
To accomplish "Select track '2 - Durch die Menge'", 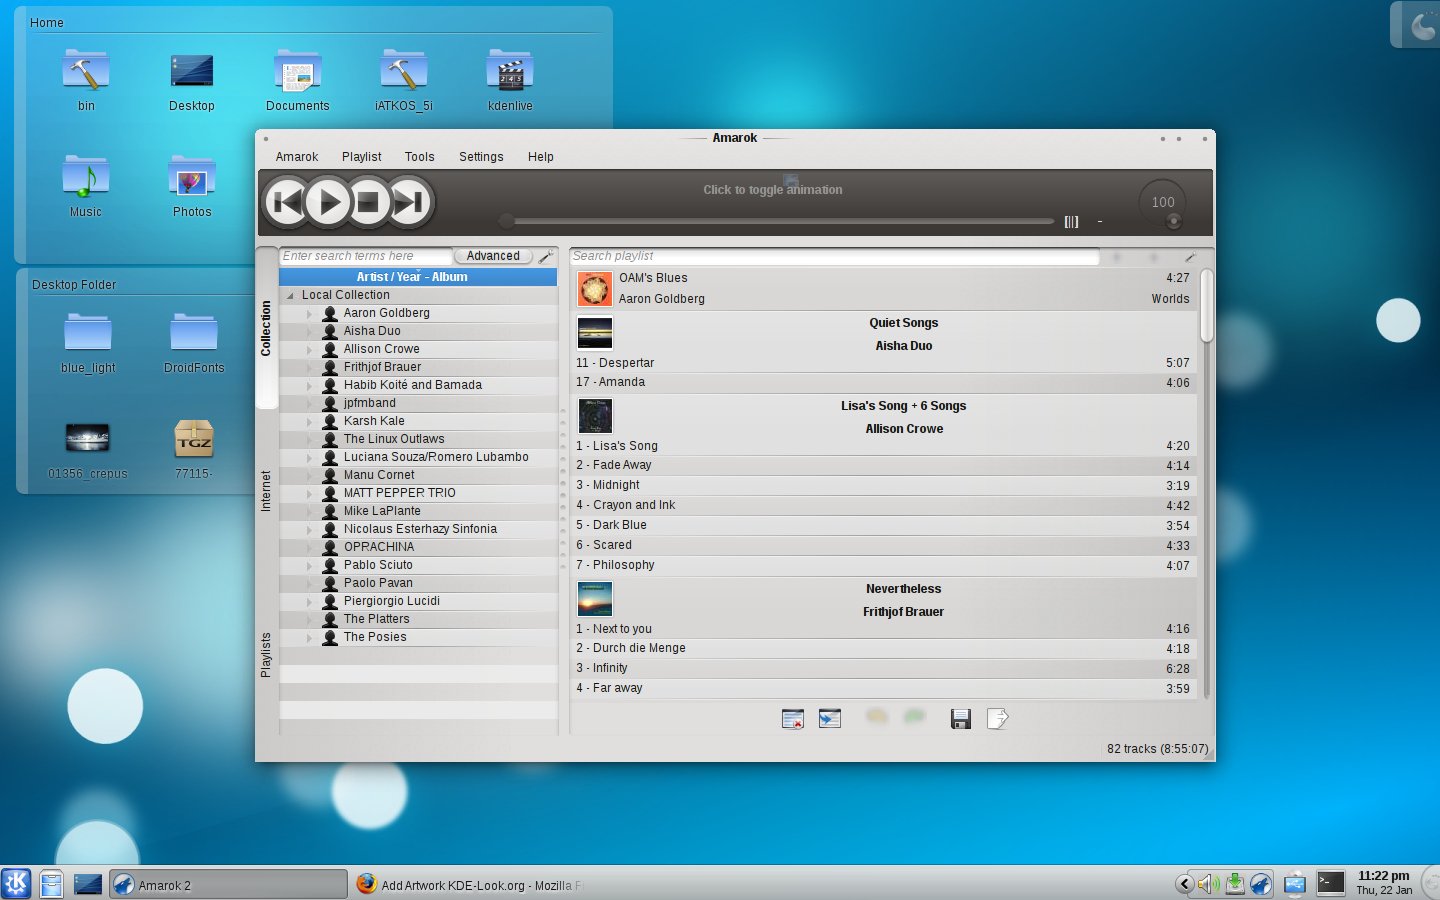I will (x=884, y=648).
